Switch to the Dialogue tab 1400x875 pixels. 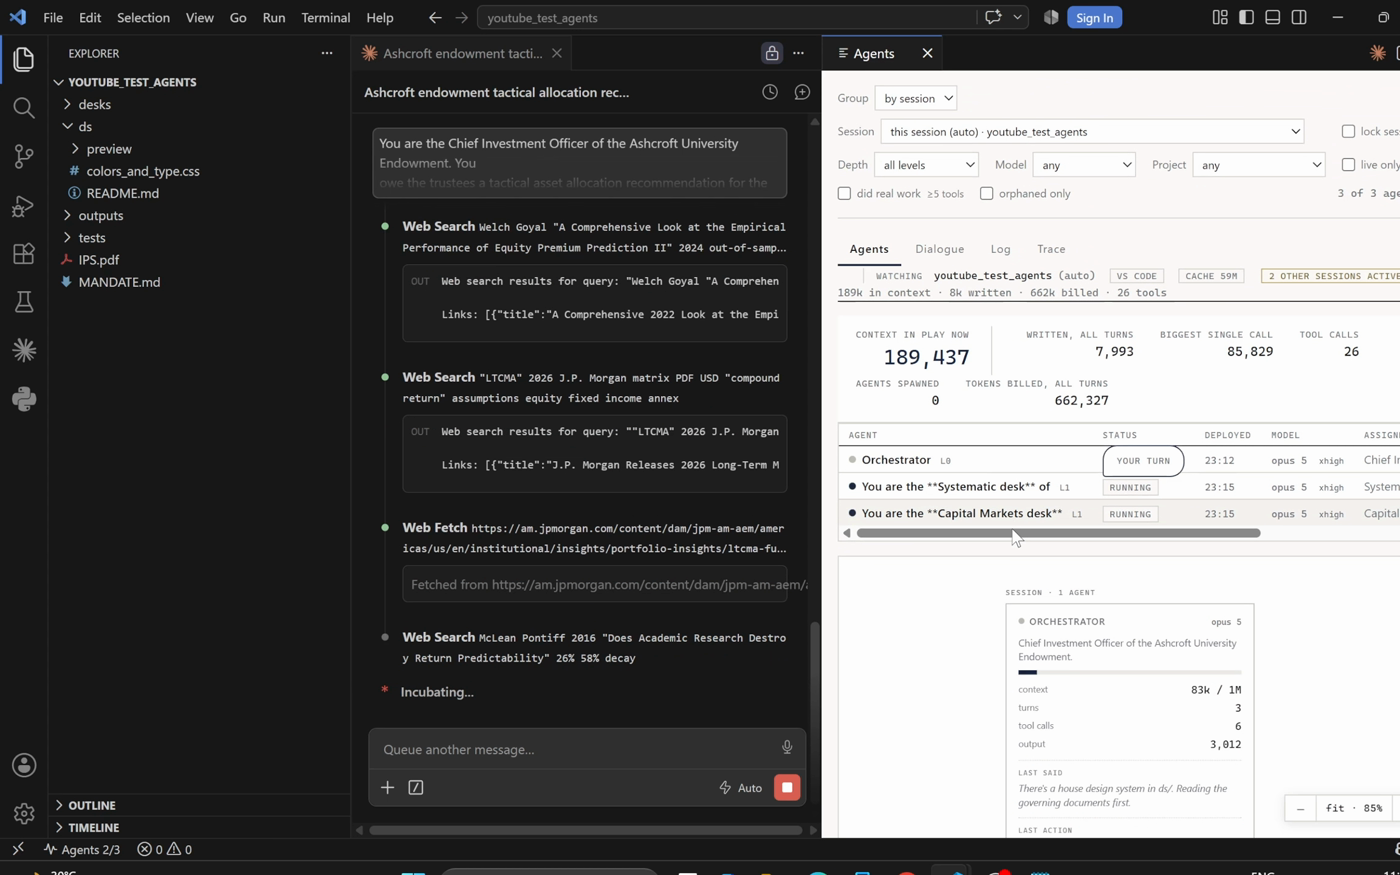[939, 249]
